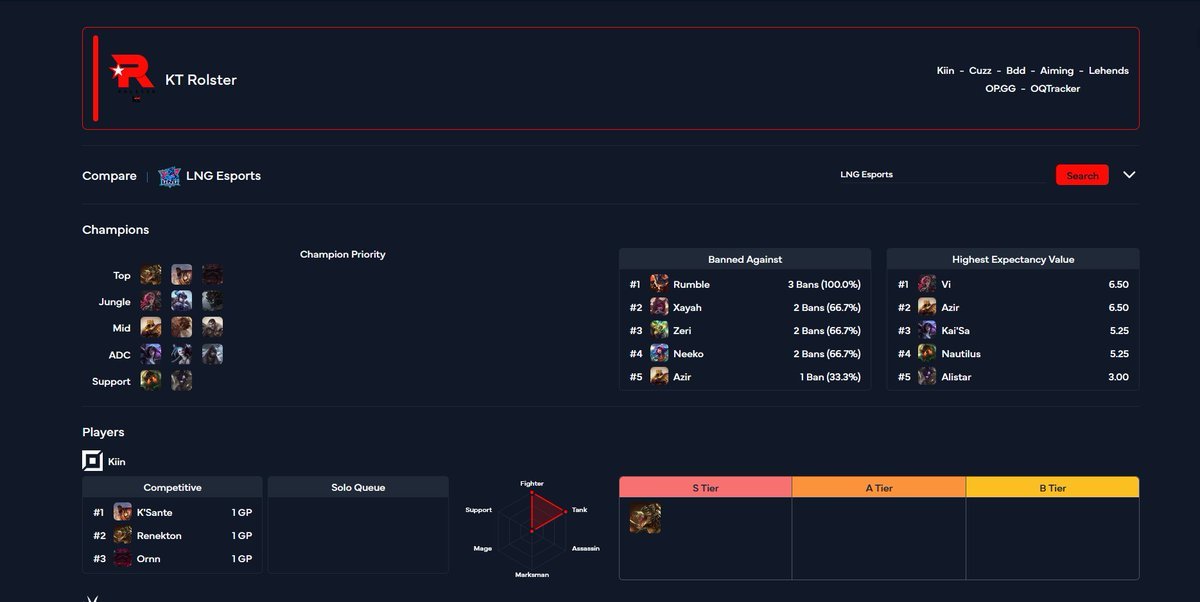Click the third champion icon in Mid row
1200x602 pixels.
point(212,327)
